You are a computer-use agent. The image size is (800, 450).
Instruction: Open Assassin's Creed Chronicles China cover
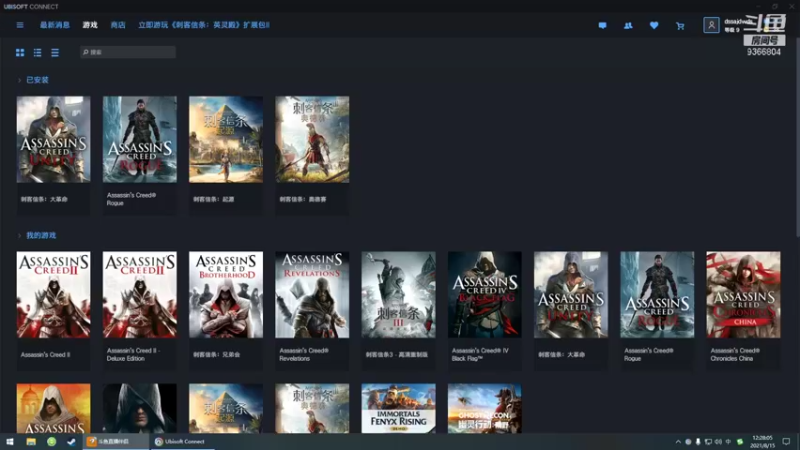[743, 294]
